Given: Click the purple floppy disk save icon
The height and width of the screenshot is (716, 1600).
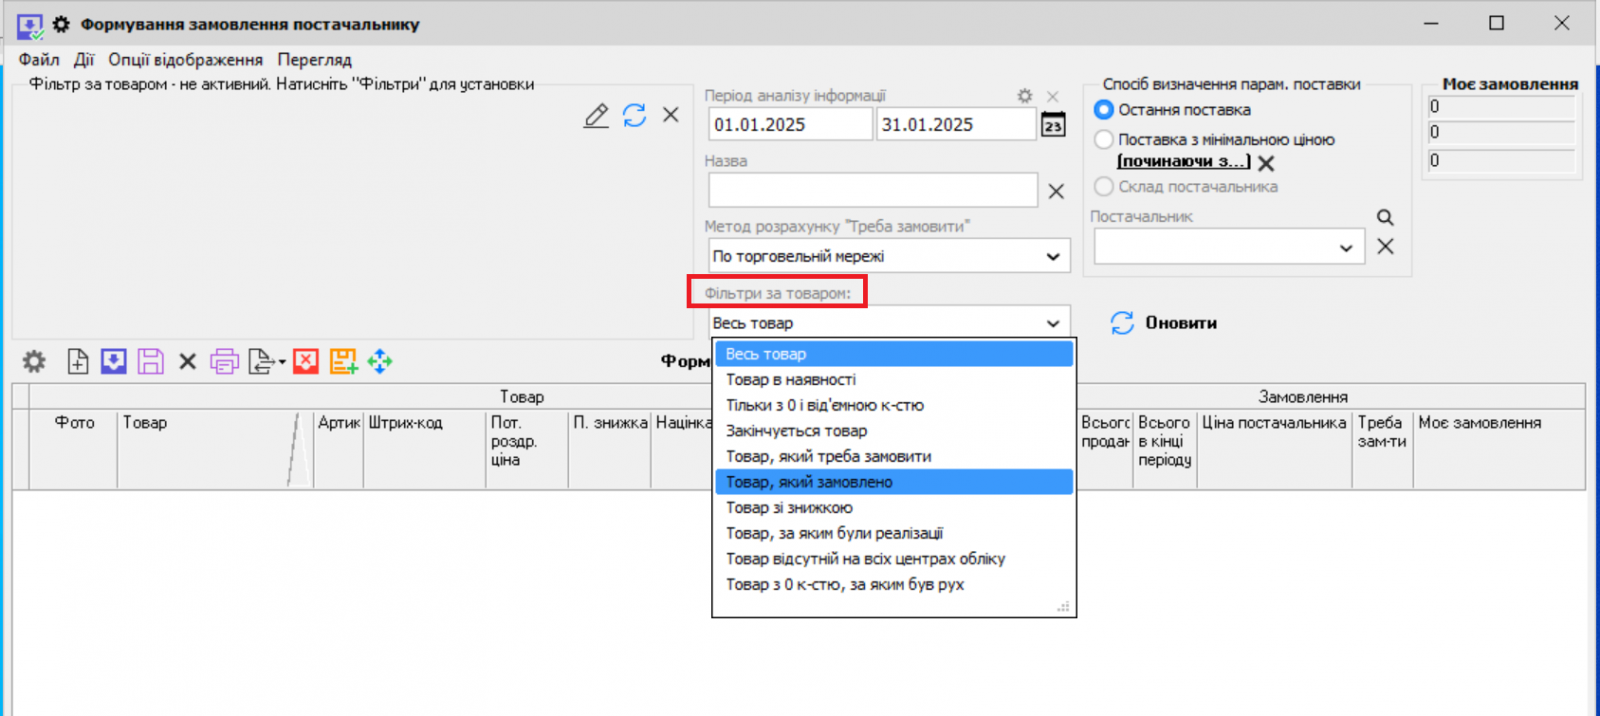Looking at the screenshot, I should click(x=151, y=362).
